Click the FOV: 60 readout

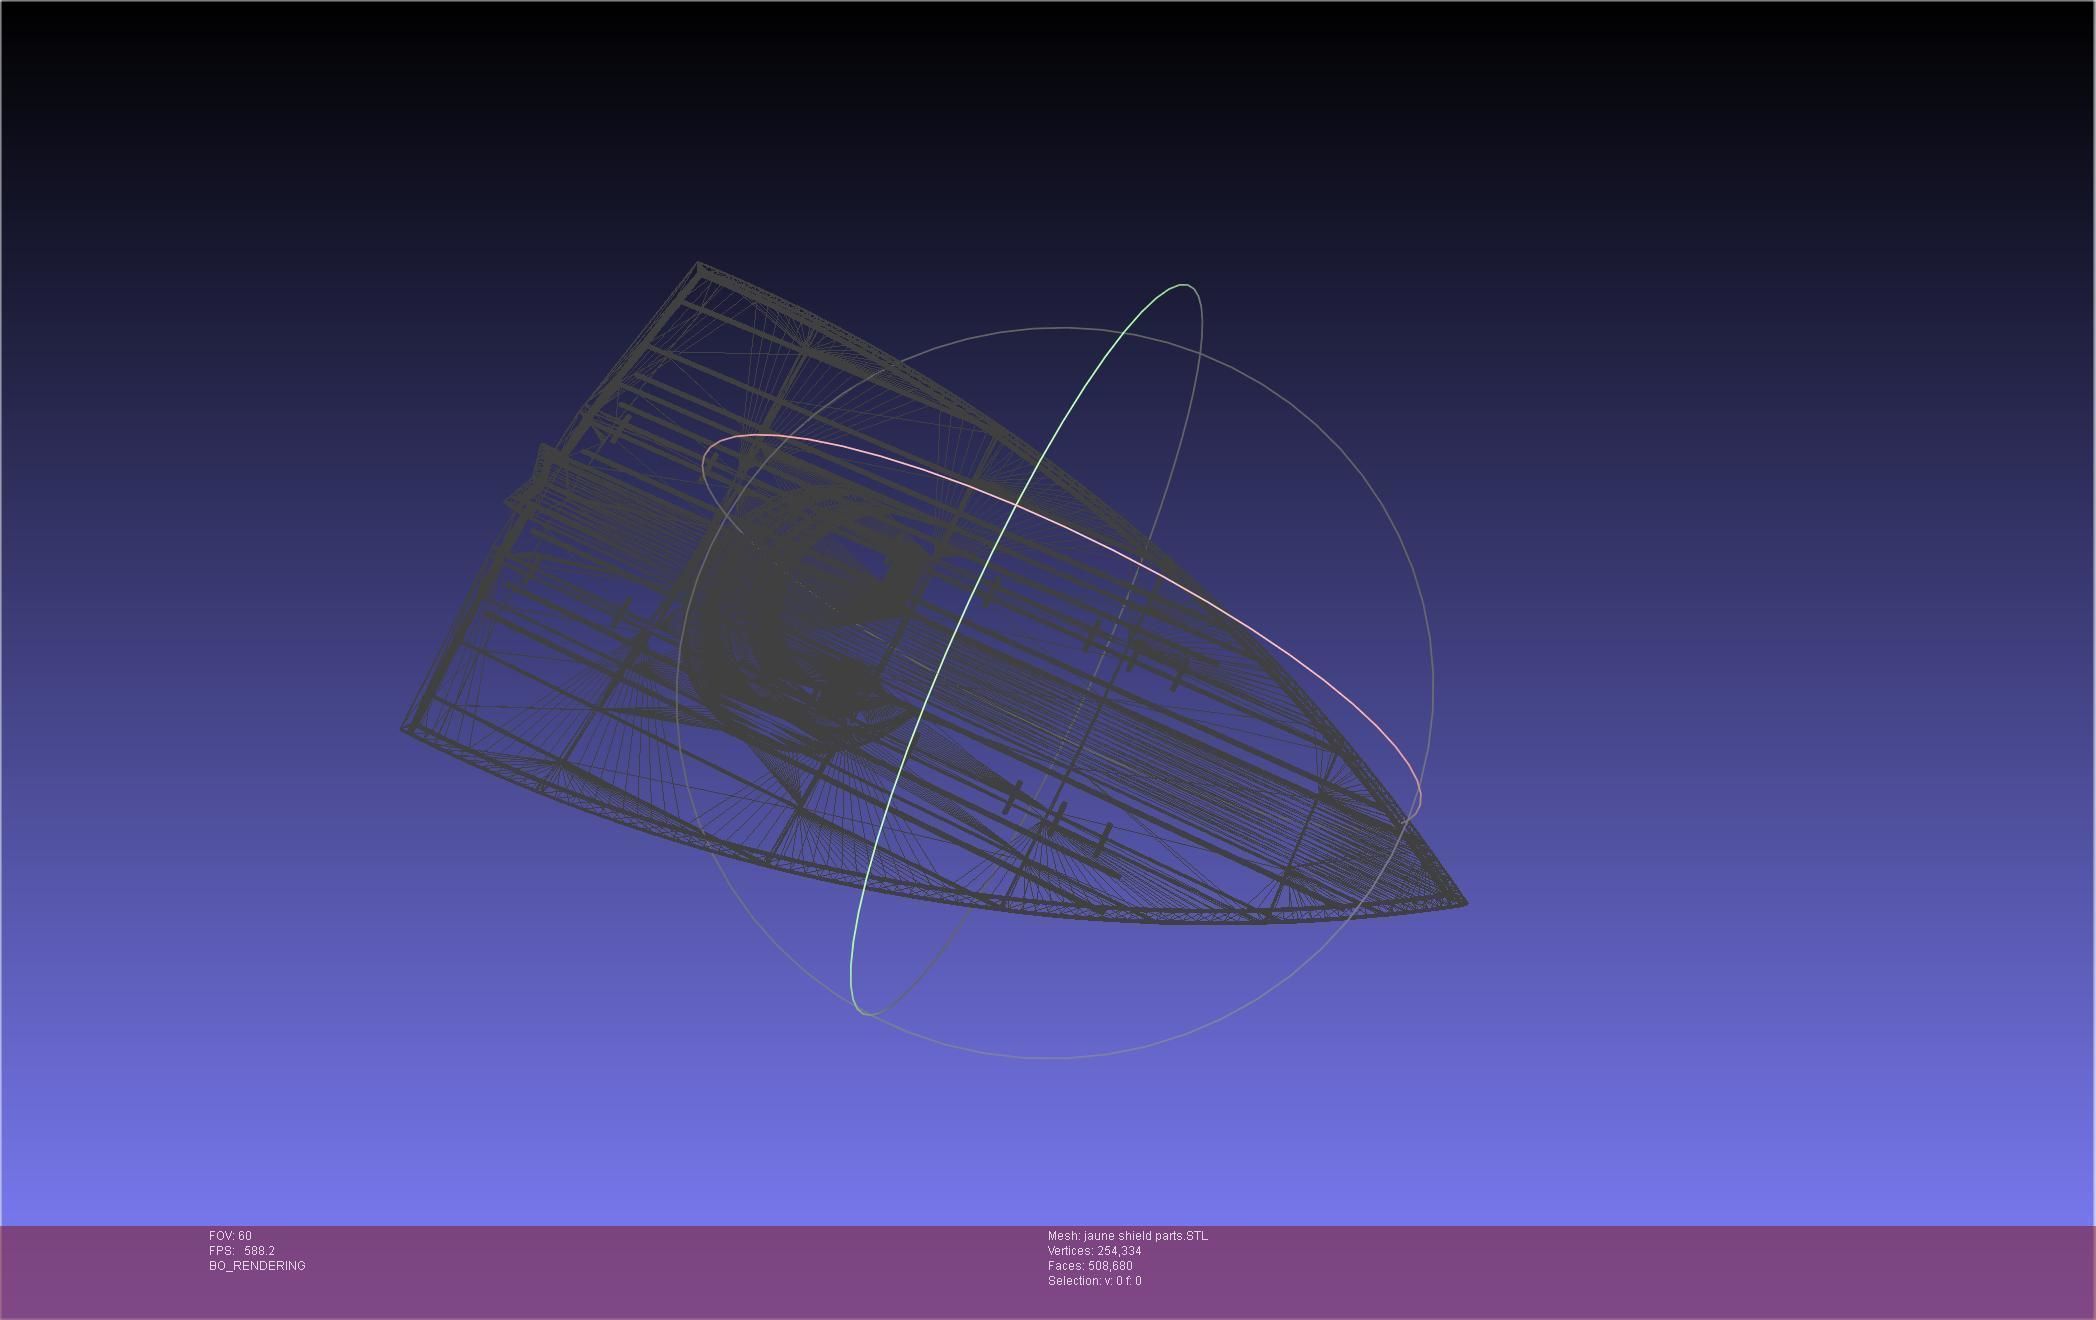pyautogui.click(x=230, y=1236)
